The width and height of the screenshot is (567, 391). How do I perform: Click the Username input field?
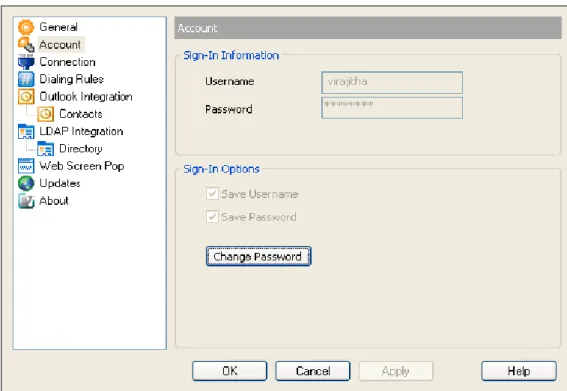(x=392, y=82)
